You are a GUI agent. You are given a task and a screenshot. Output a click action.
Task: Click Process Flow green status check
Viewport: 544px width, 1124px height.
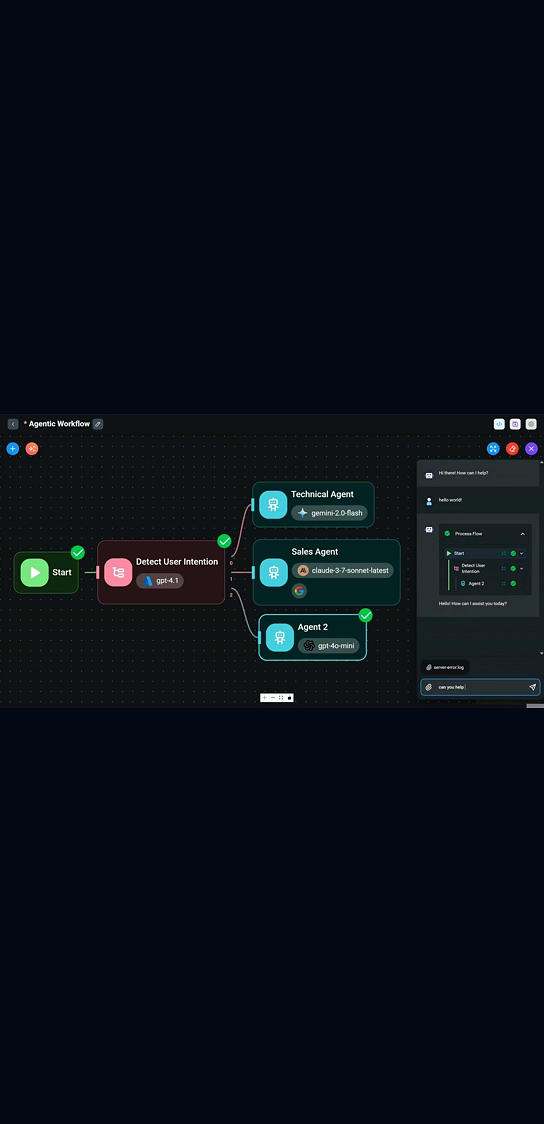[x=447, y=533]
